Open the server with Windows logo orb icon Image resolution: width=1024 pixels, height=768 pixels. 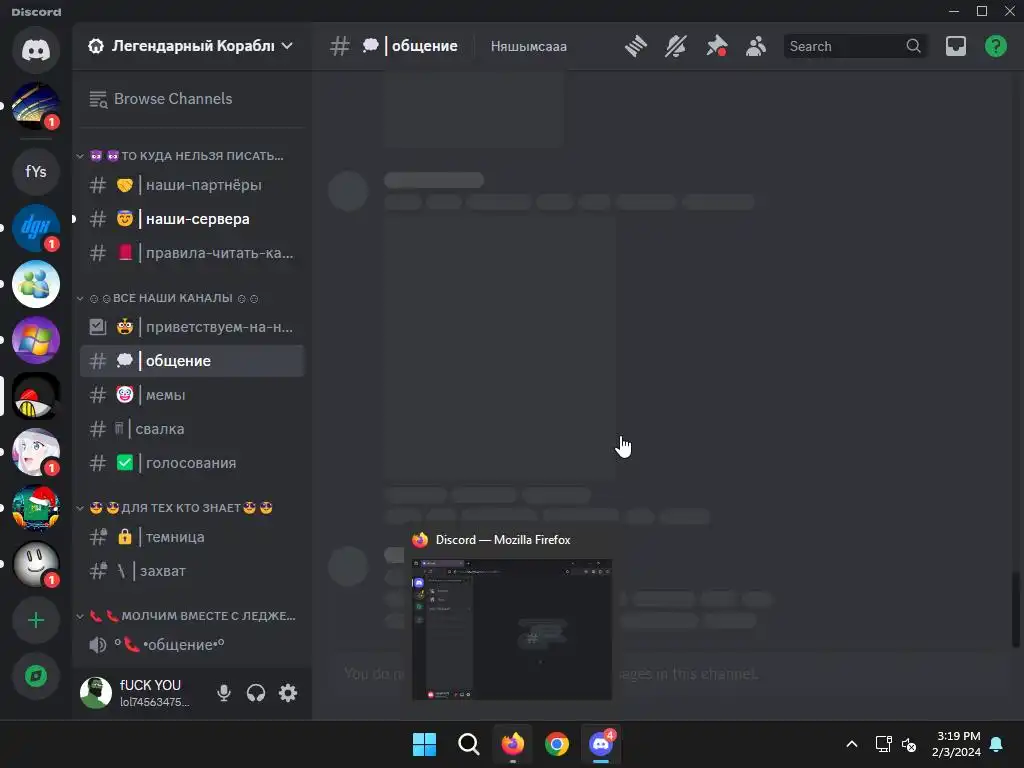36,340
